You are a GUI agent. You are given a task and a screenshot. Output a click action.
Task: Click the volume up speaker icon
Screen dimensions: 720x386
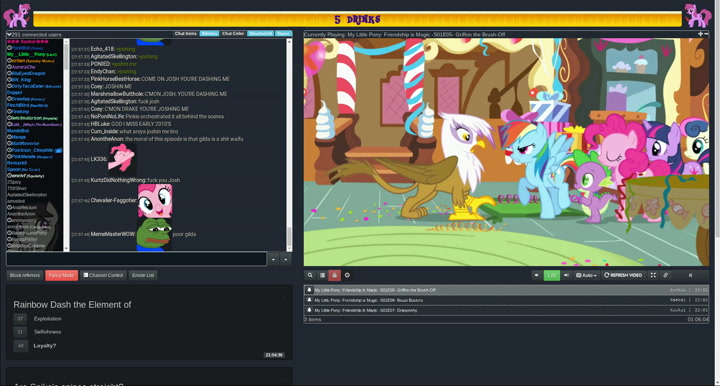(x=566, y=275)
